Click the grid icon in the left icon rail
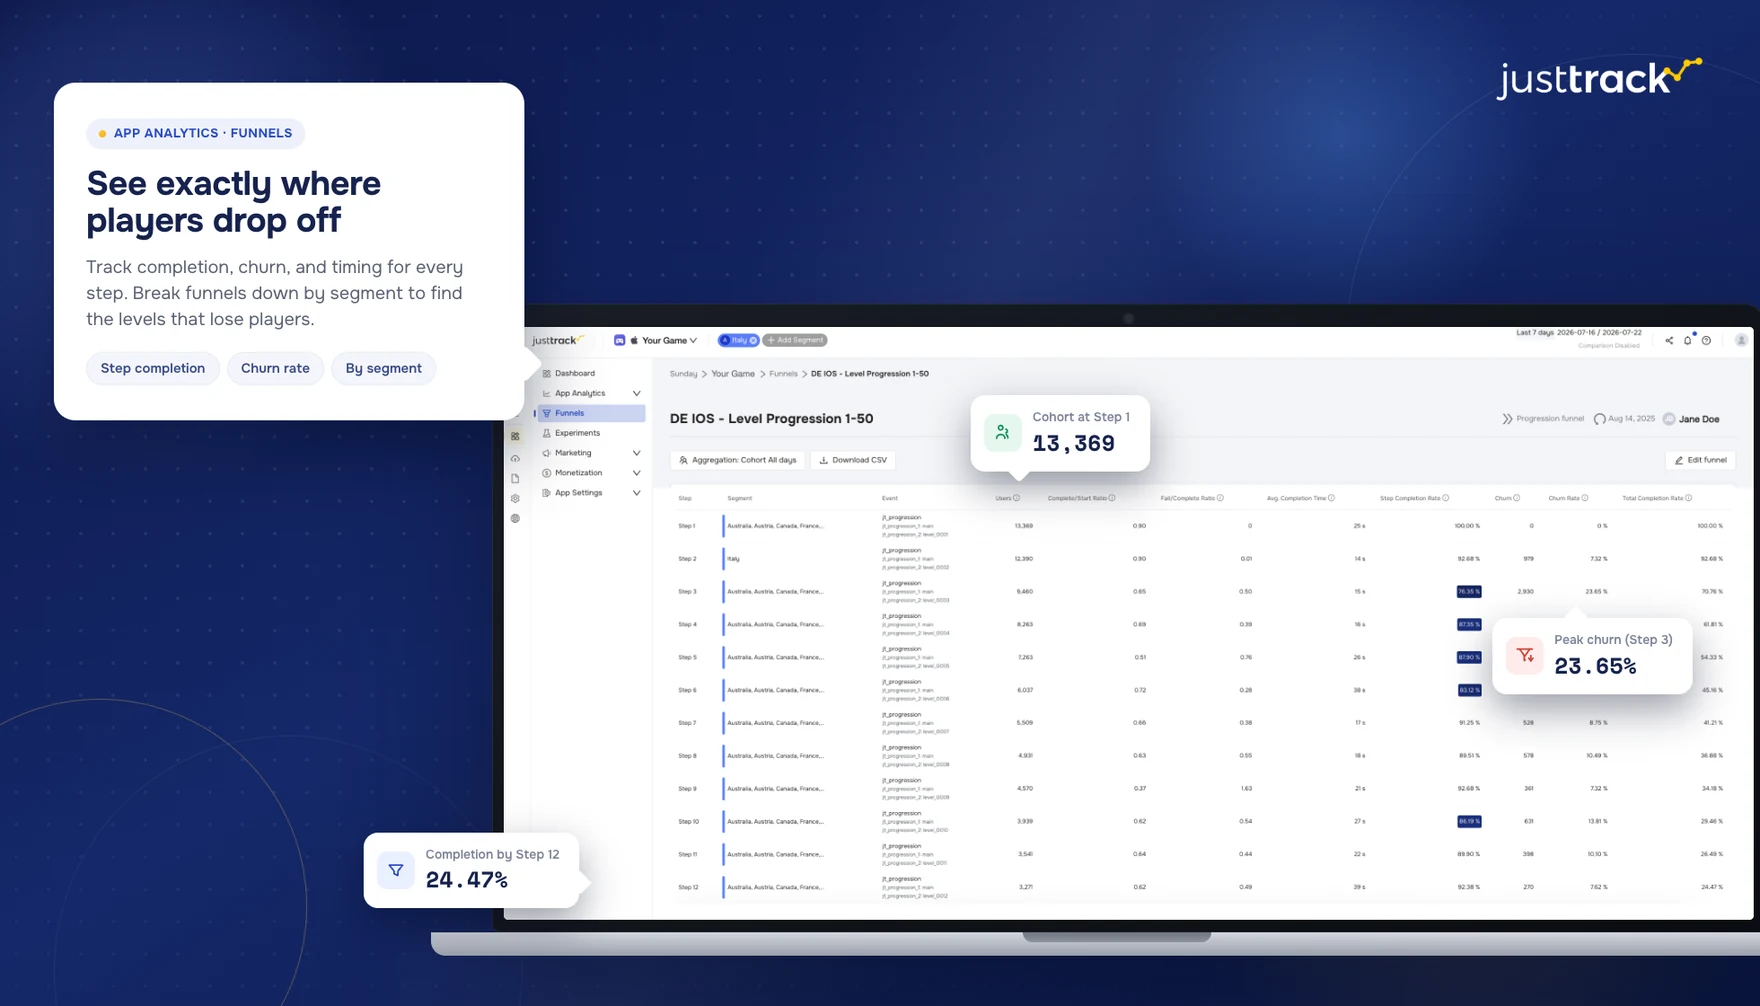This screenshot has height=1006, width=1760. tap(515, 436)
